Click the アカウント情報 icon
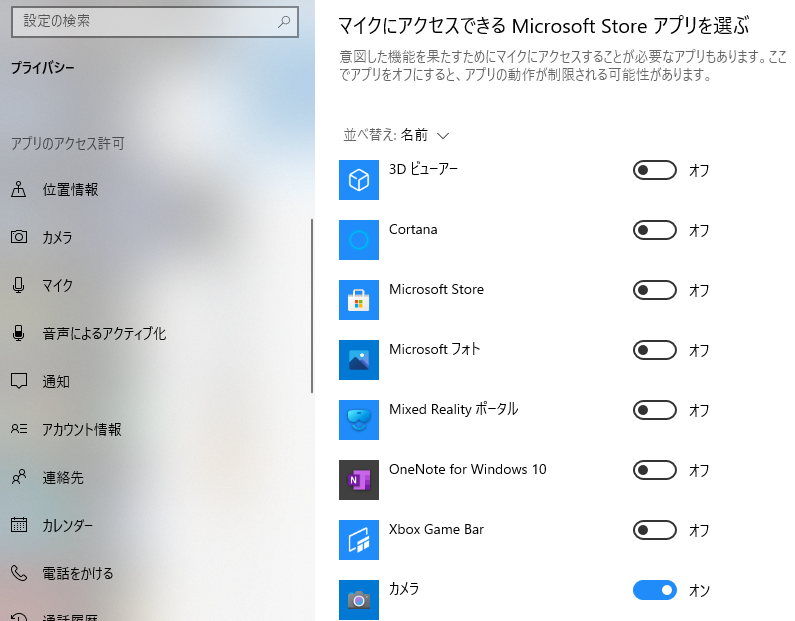 (x=19, y=429)
